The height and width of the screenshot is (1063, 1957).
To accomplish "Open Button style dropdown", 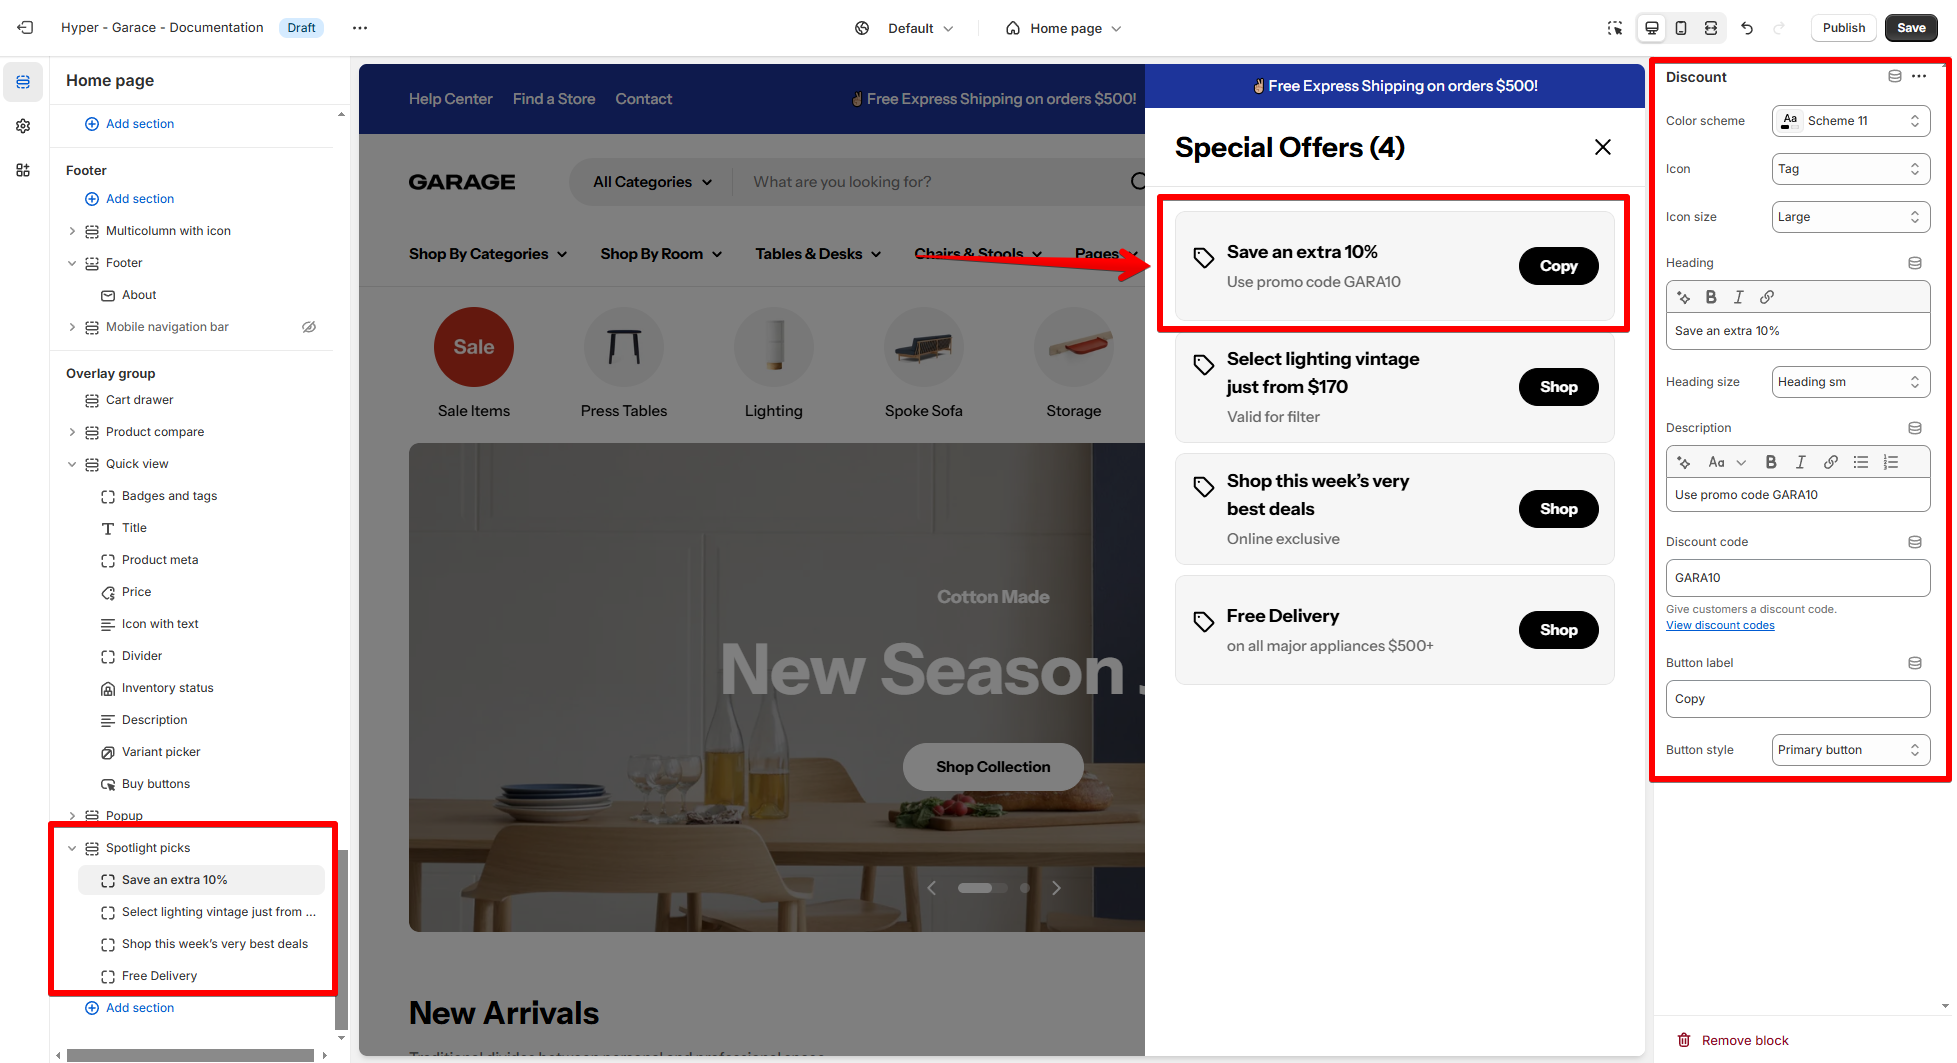I will [x=1851, y=750].
